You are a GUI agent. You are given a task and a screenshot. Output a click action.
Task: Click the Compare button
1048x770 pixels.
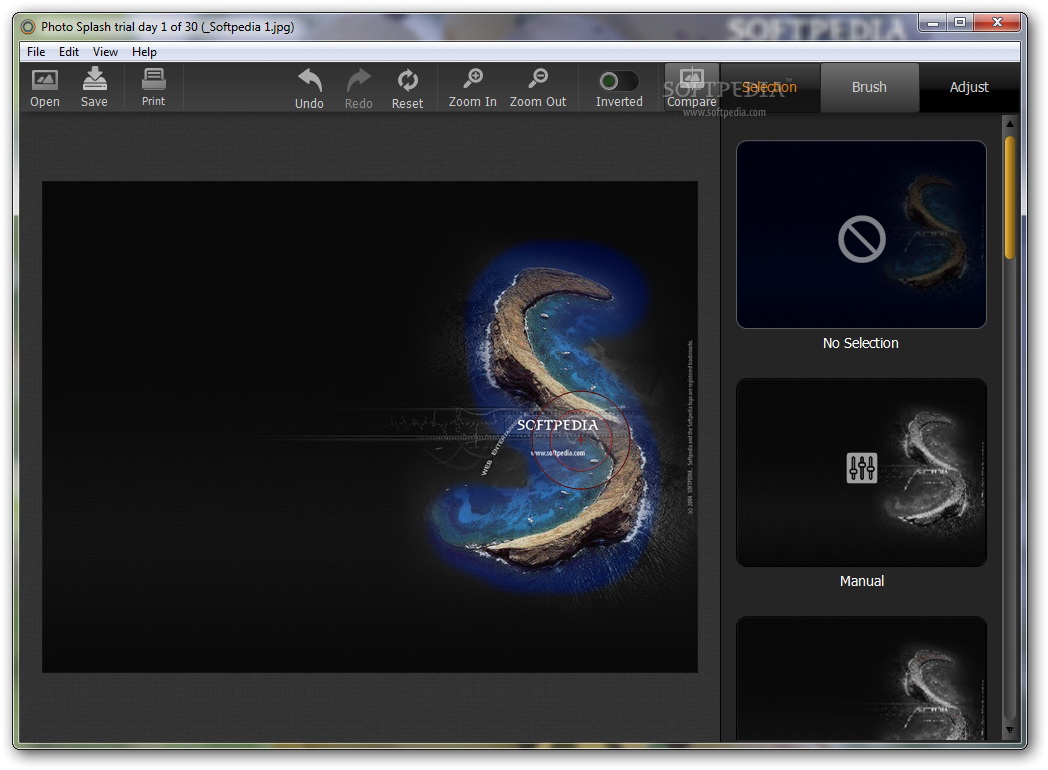click(692, 87)
